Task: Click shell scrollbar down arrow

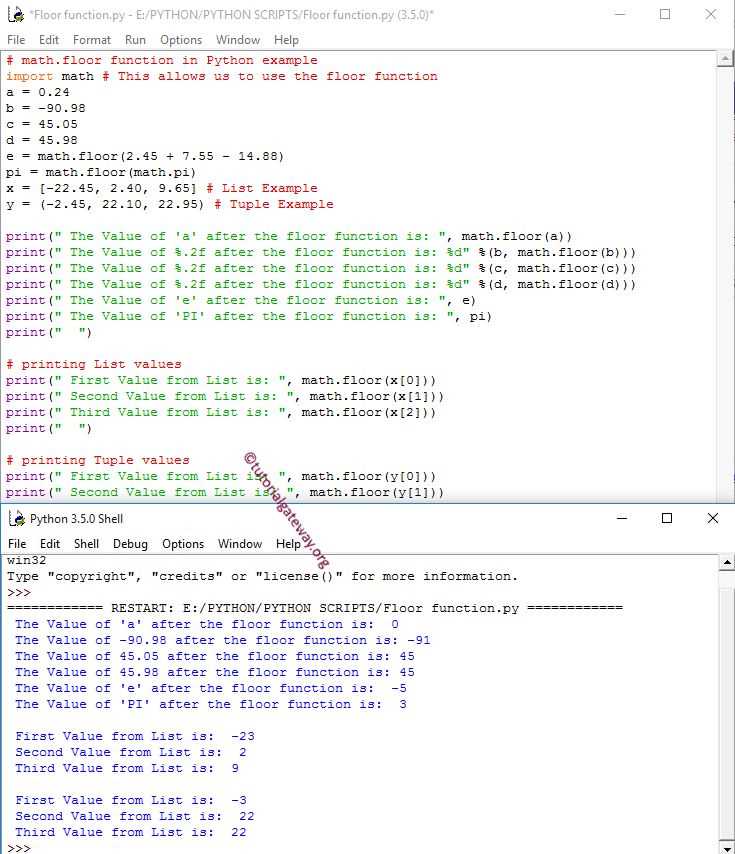Action: (x=726, y=849)
